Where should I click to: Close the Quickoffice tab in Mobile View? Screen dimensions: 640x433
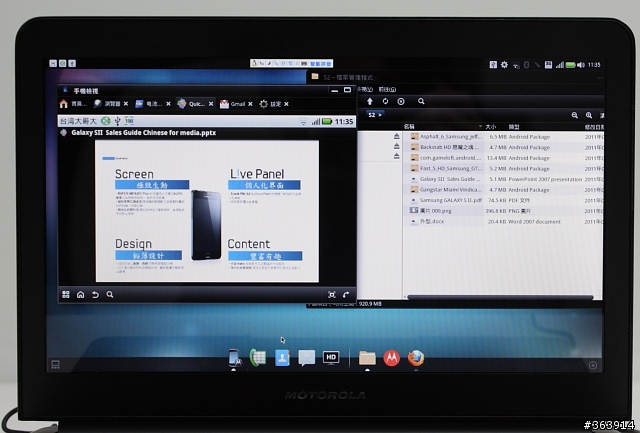(x=211, y=104)
